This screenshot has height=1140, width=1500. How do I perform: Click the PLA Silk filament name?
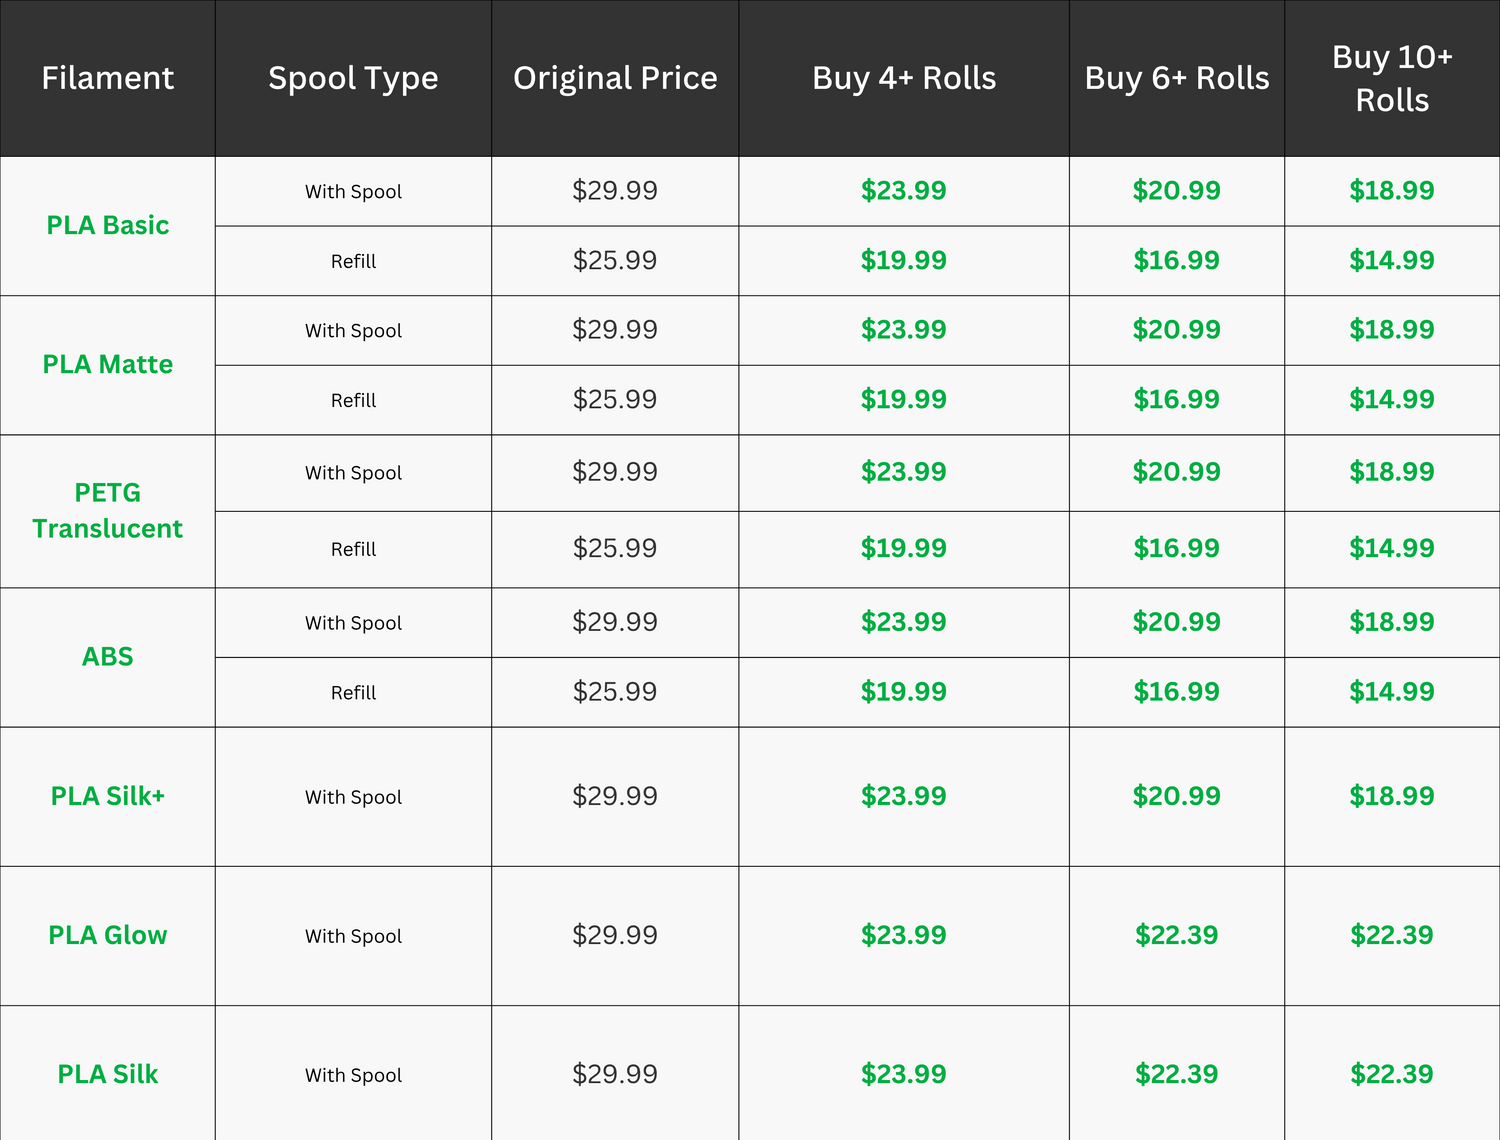pyautogui.click(x=108, y=1075)
